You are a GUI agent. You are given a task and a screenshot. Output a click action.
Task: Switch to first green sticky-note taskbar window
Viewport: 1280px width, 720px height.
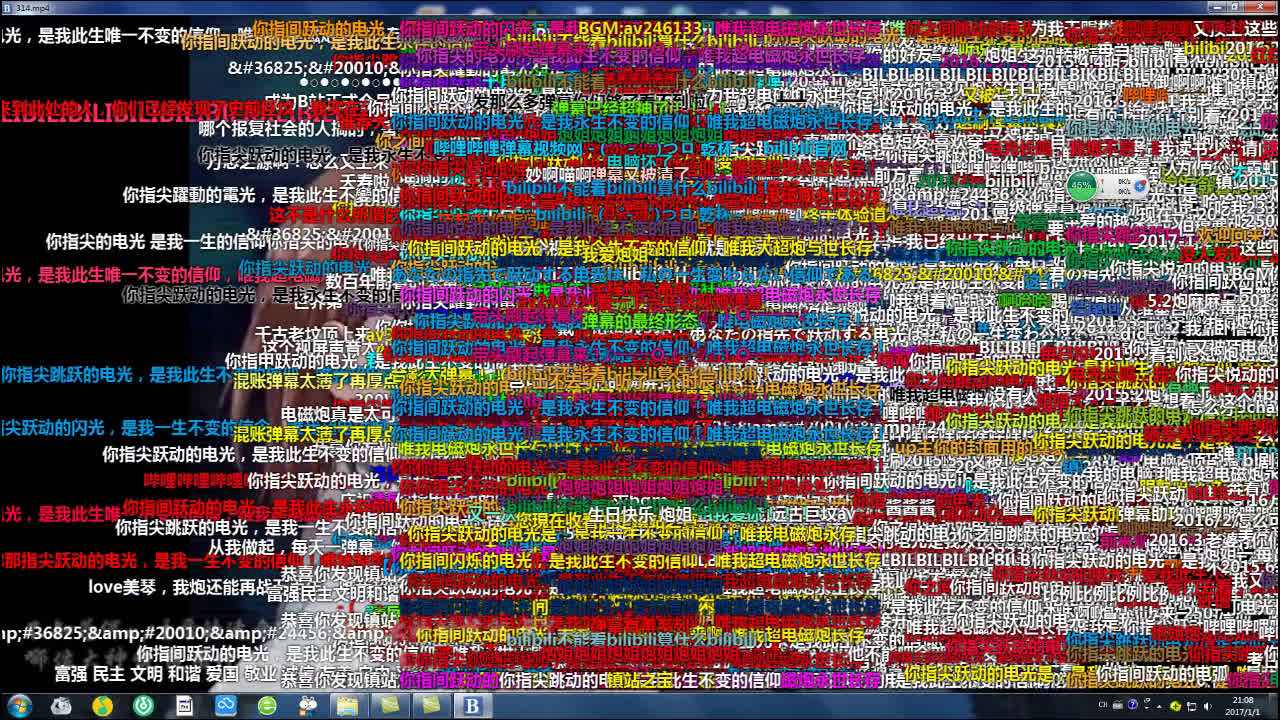[x=389, y=706]
